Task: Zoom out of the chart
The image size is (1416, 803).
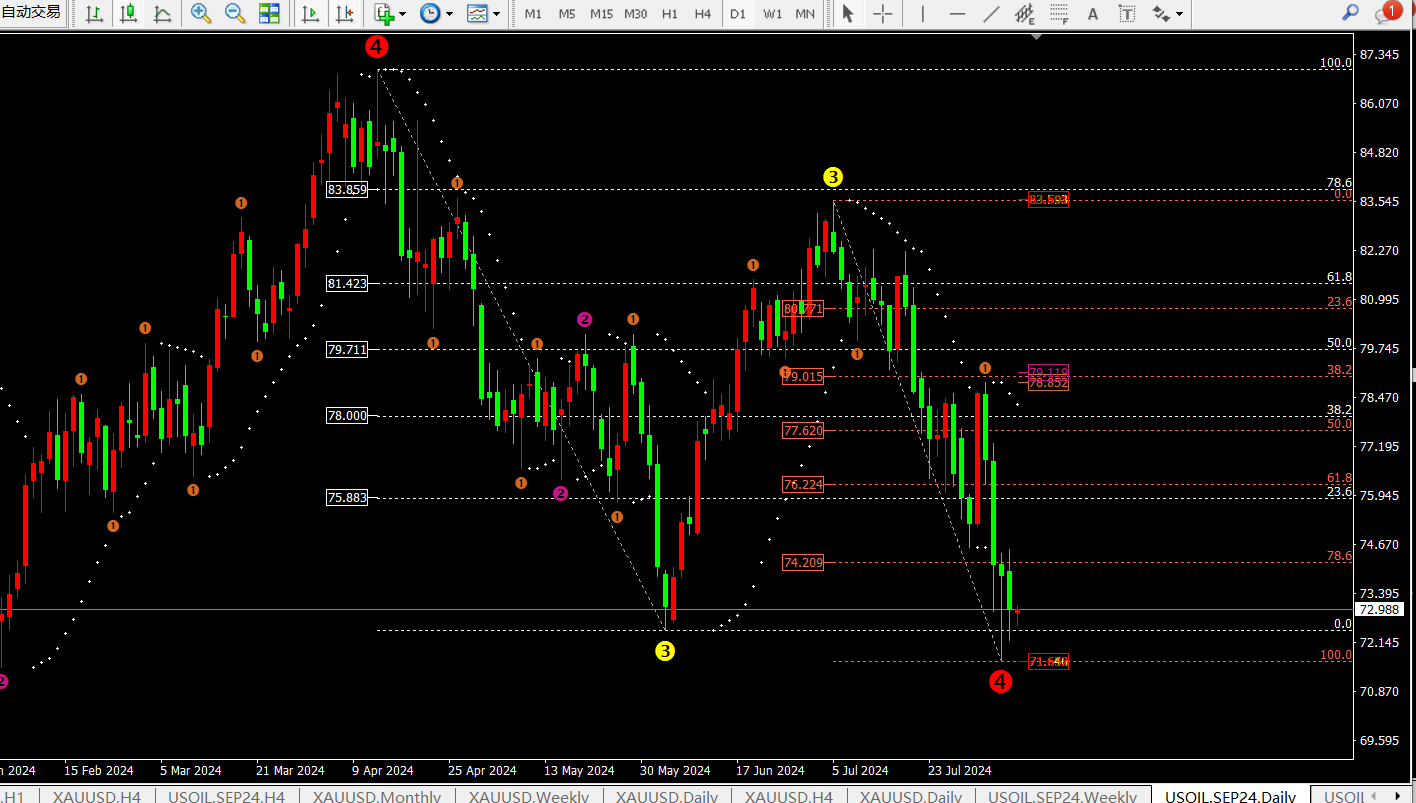Action: 235,14
